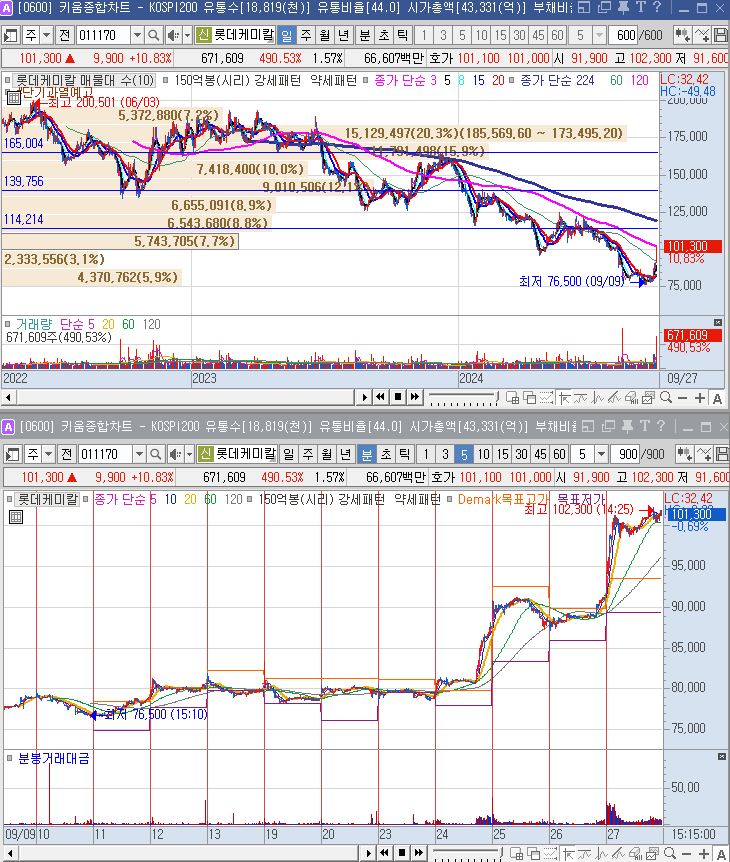Zoom out using minus in upper chart bottom toolbar
The width and height of the screenshot is (730, 862).
[x=683, y=398]
